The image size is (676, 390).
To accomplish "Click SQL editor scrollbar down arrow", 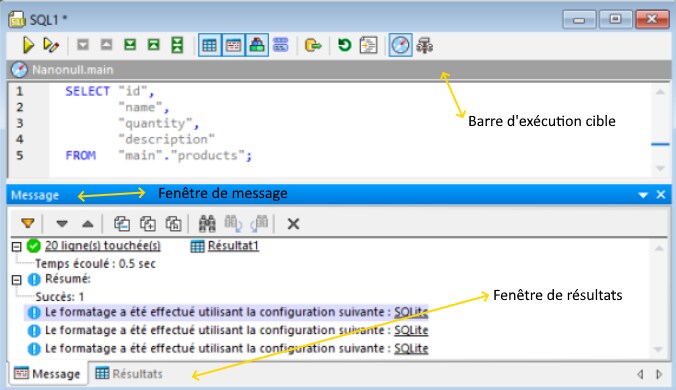I will [x=660, y=168].
